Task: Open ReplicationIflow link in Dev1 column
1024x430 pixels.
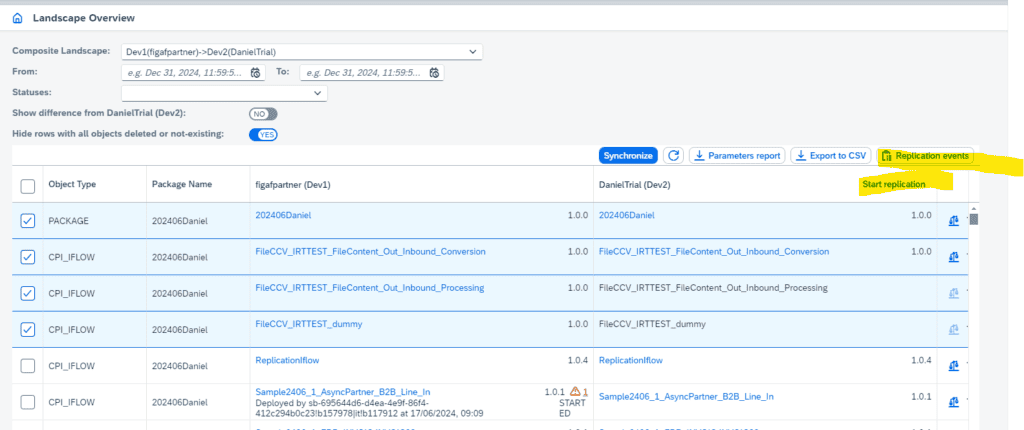Action: [x=287, y=360]
